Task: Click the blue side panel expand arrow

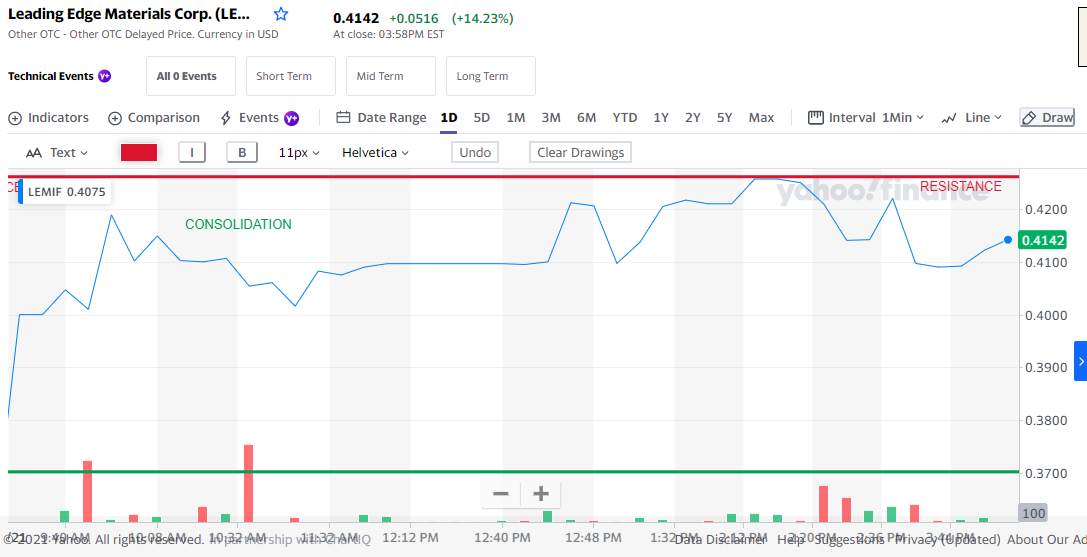Action: [1080, 361]
